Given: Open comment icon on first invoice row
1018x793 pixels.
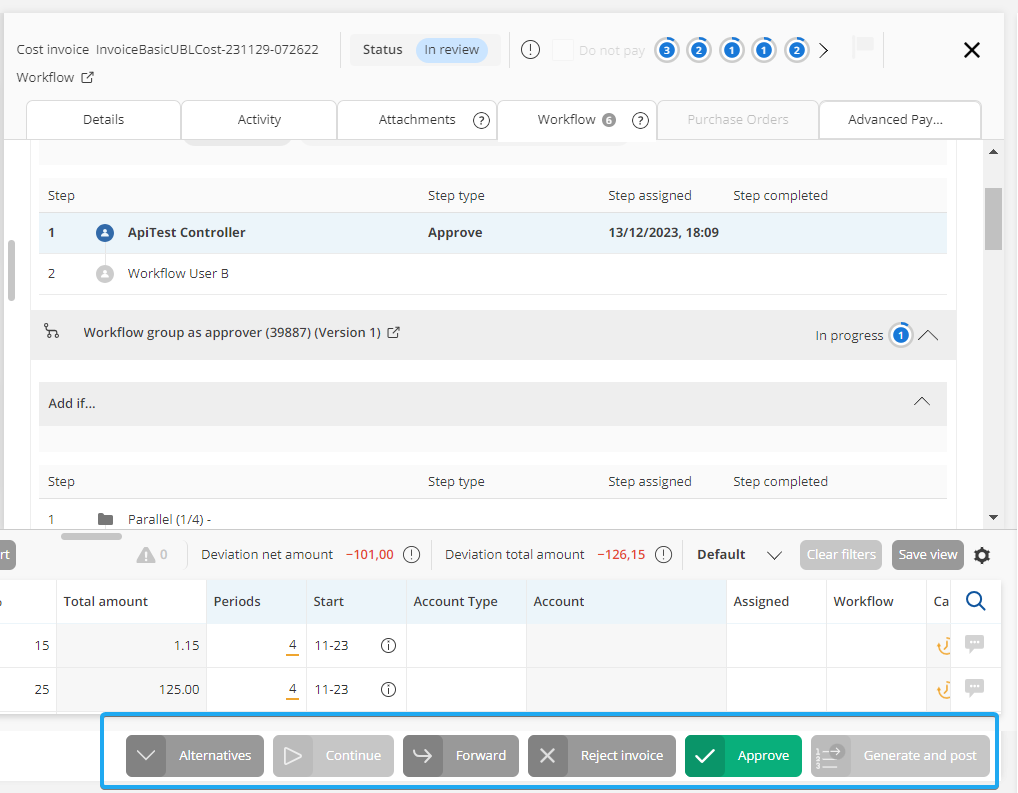Looking at the screenshot, I should tap(974, 645).
